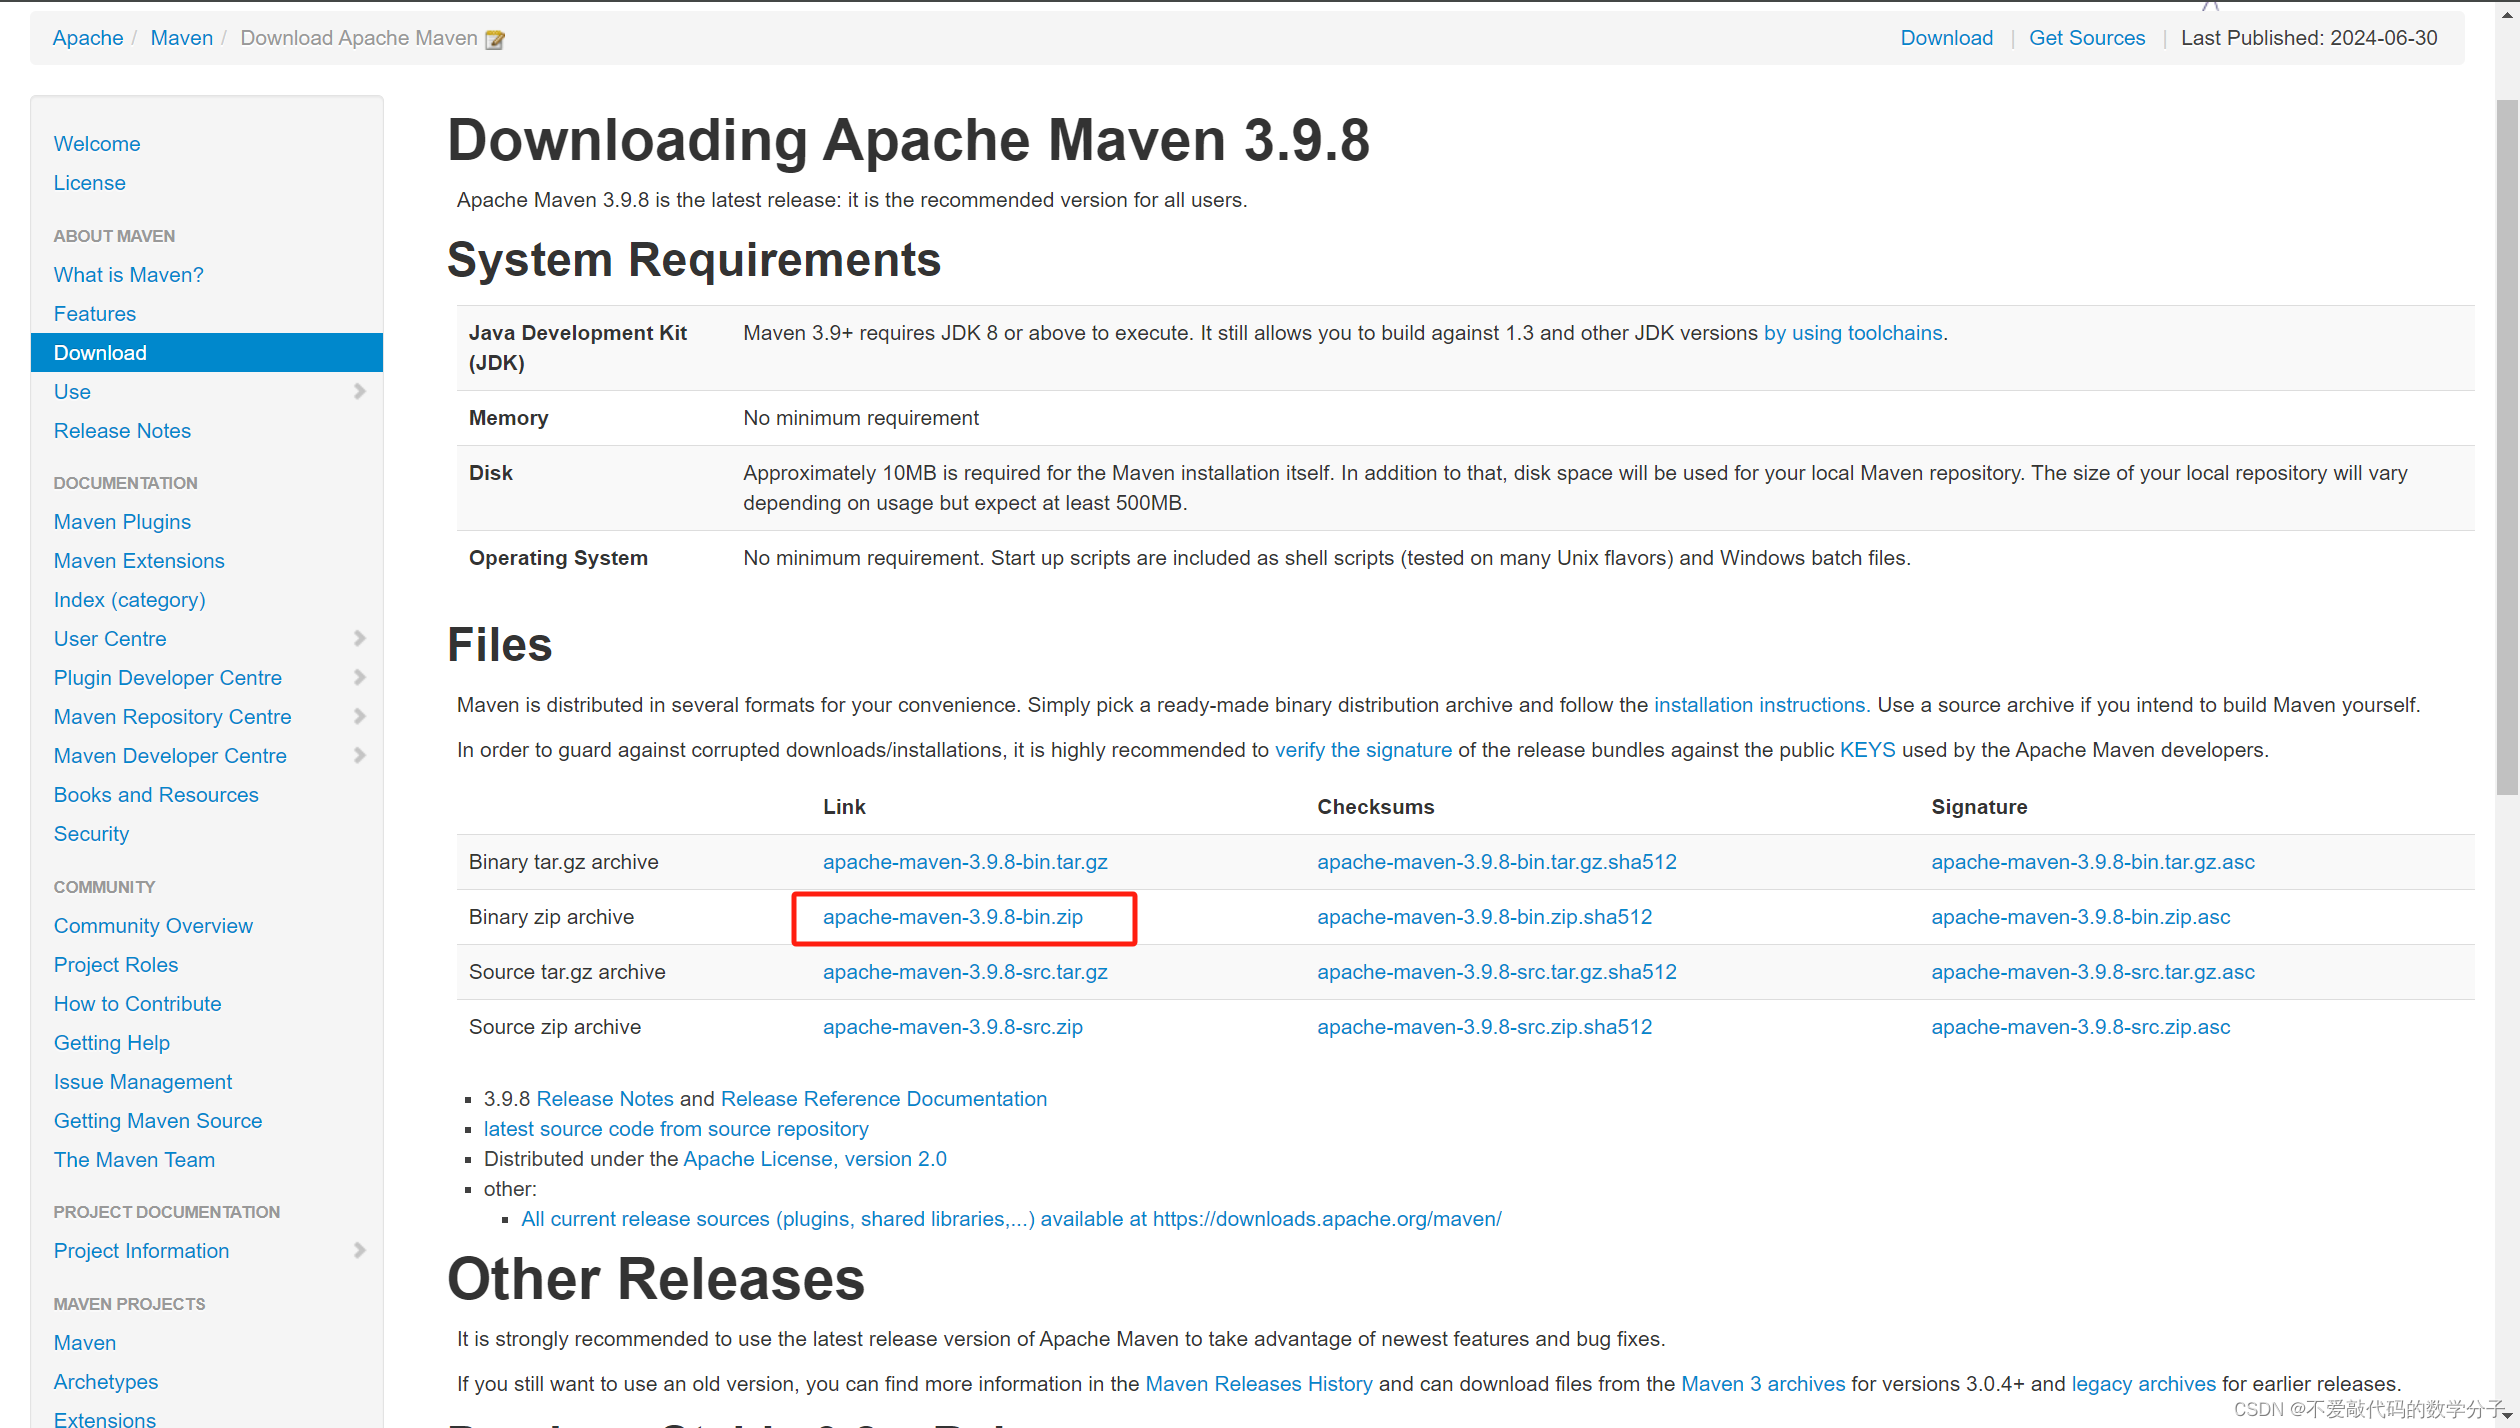The image size is (2520, 1428).
Task: Download the apache-maven-3.9.8-bin.tar.gz archive
Action: click(964, 862)
